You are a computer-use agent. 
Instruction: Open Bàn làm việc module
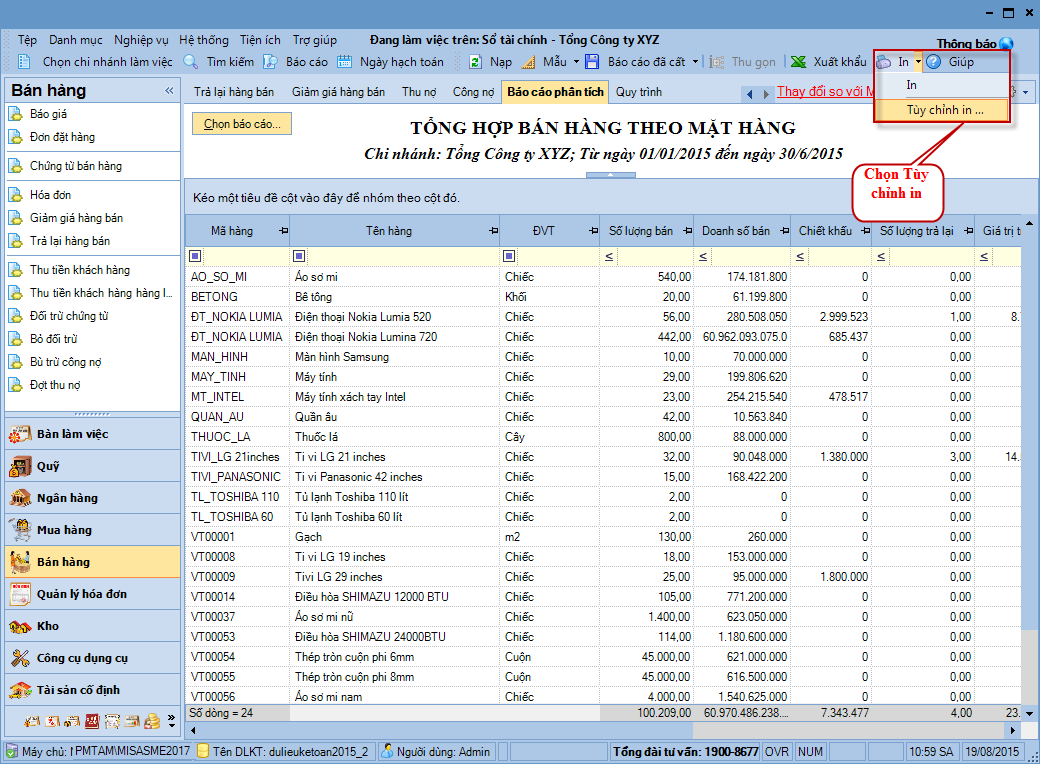[x=93, y=434]
